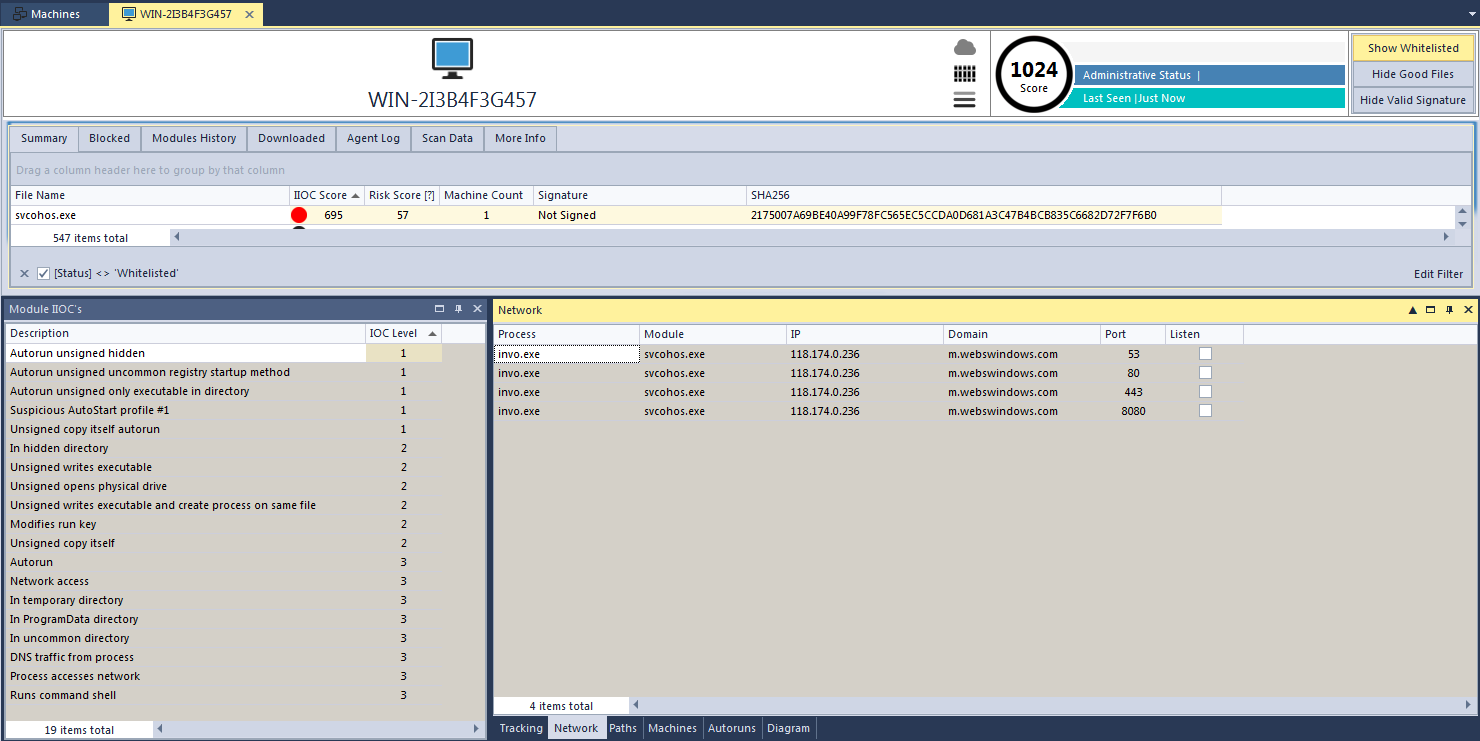Open the Autoruns tab at bottom
This screenshot has height=741, width=1480.
732,728
